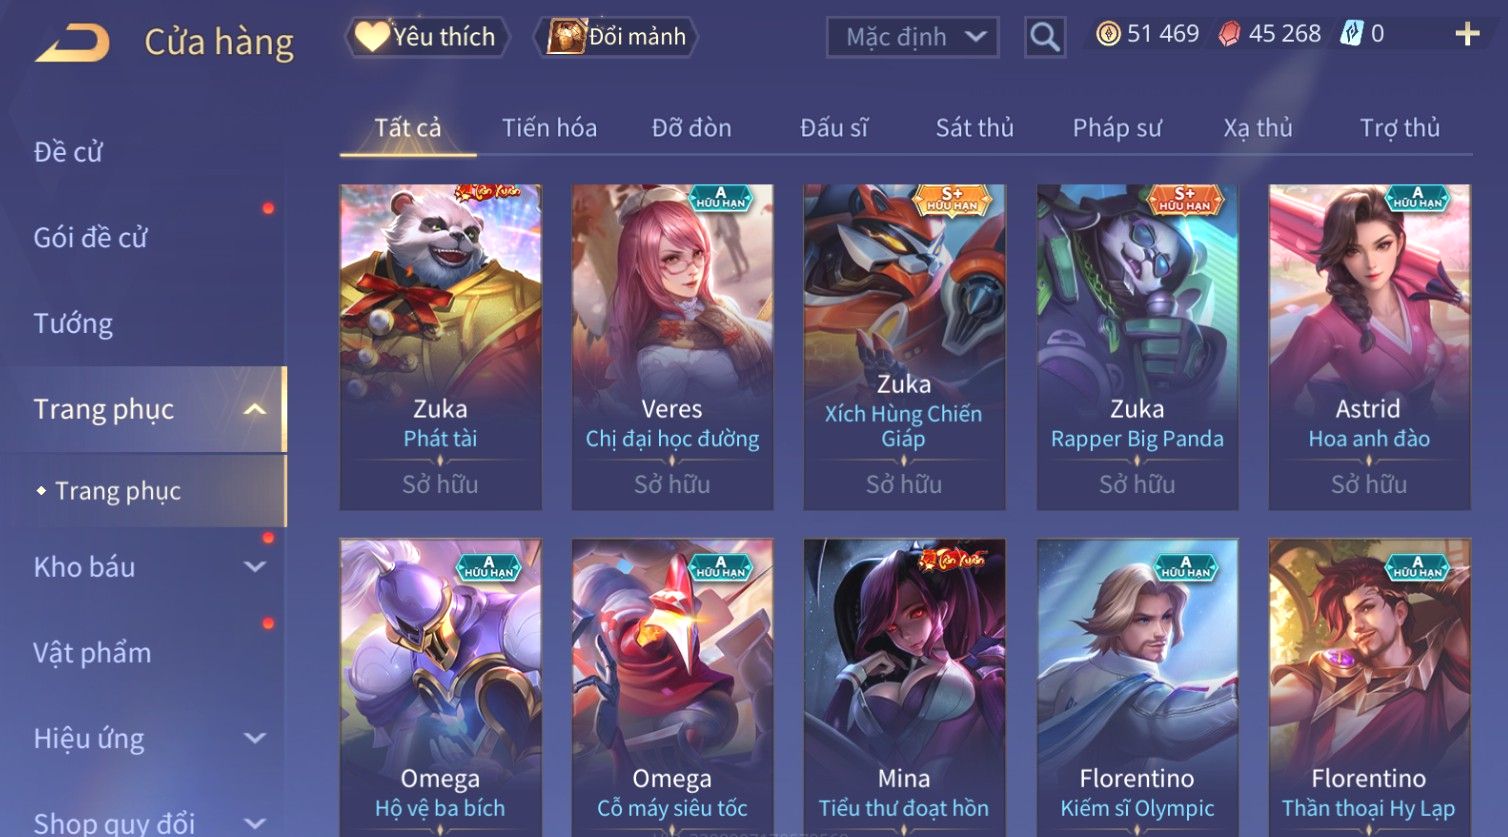Select the Pháp sư tab
The height and width of the screenshot is (837, 1508).
(1117, 128)
